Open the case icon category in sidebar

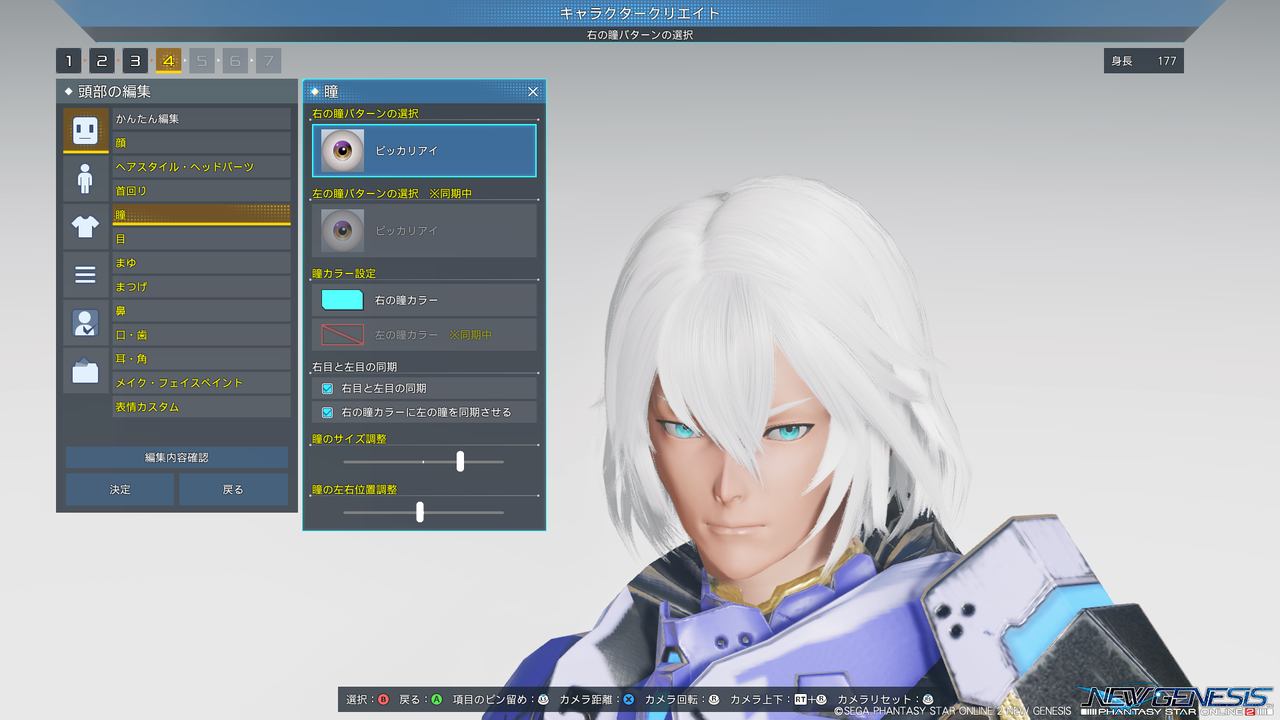coord(85,371)
